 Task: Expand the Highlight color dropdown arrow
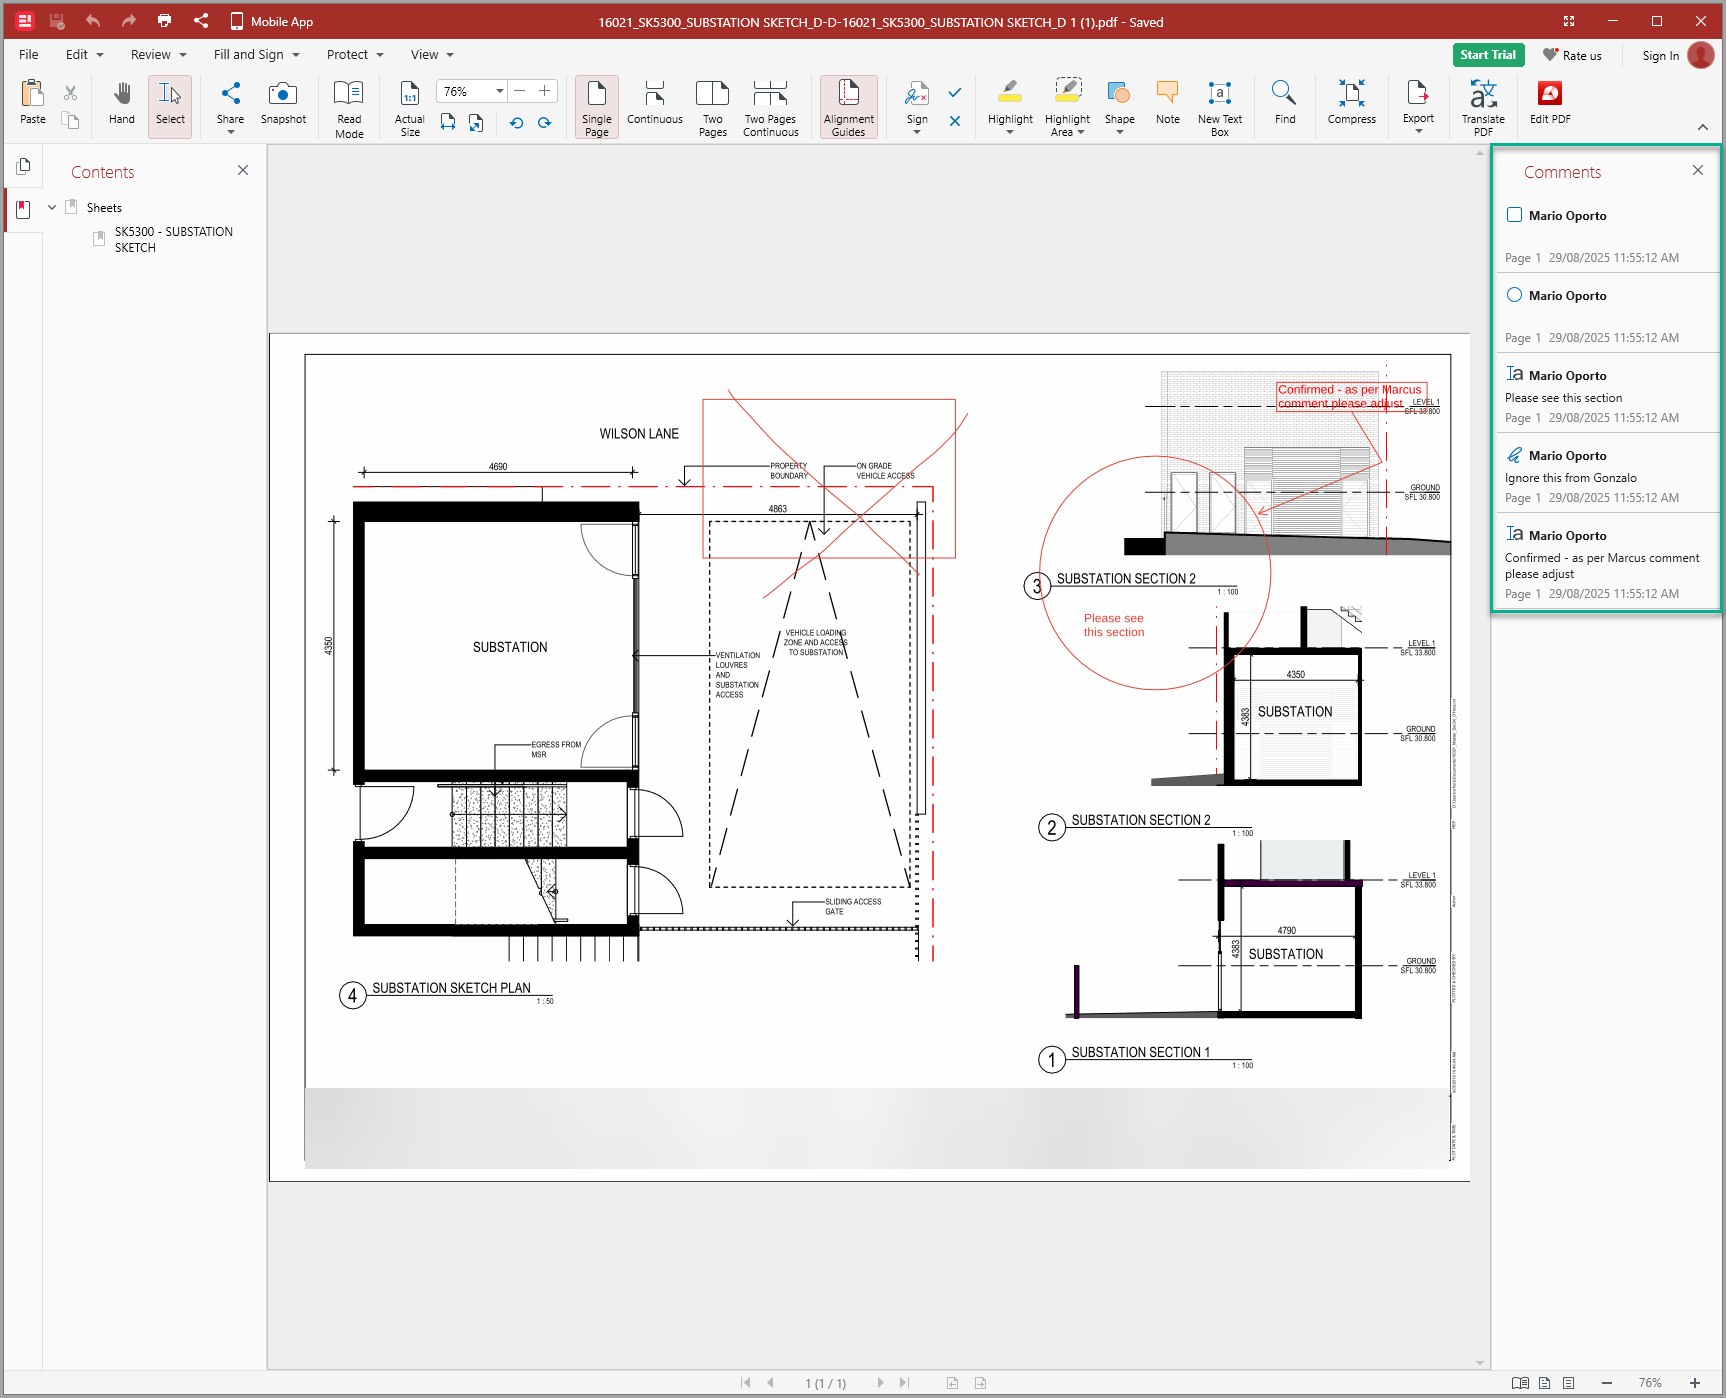coord(1009,132)
